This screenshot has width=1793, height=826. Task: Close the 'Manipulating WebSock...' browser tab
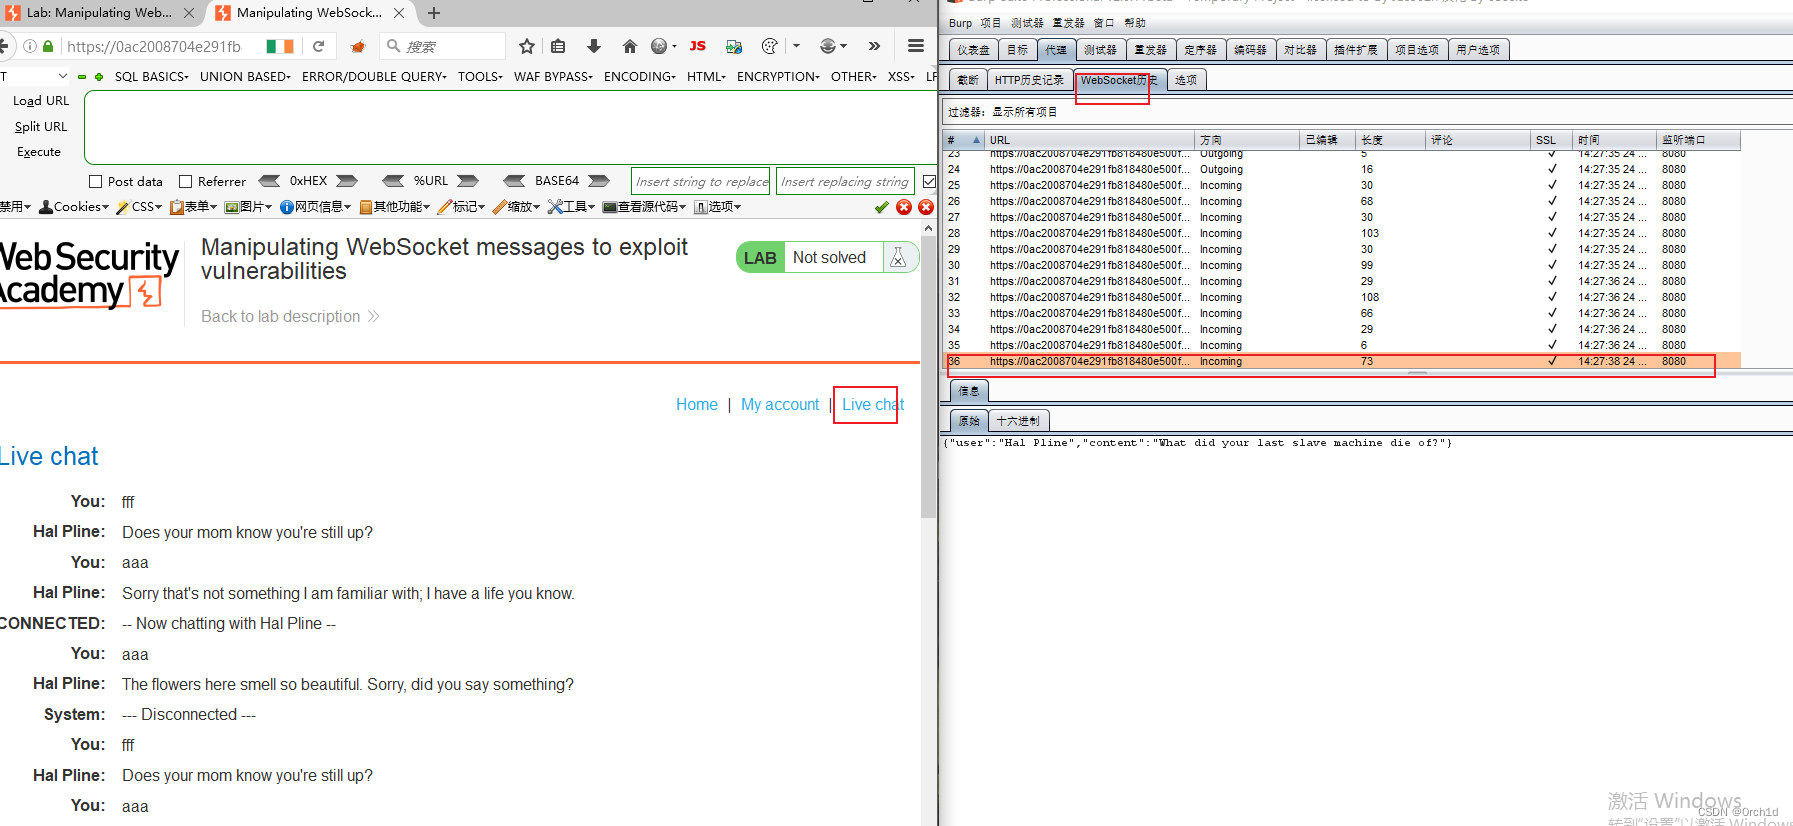(399, 13)
